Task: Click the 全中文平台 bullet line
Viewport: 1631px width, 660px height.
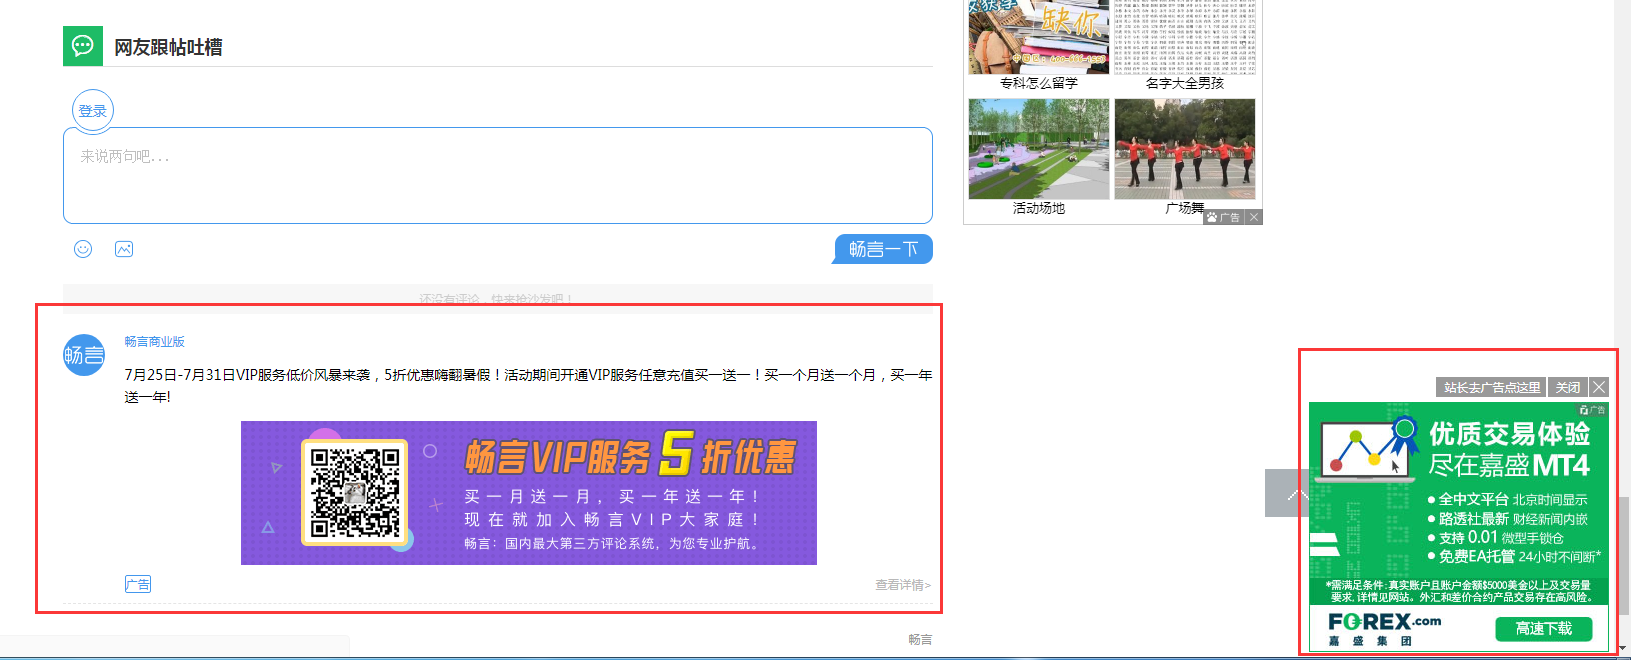Action: 1507,500
